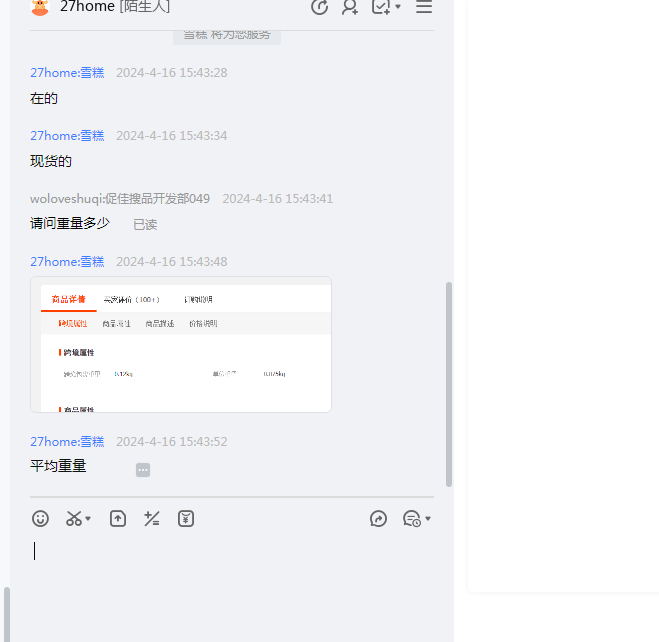659x642 pixels.
Task: Click the outer window scrollbar at bottom-left
Action: [x=7, y=614]
